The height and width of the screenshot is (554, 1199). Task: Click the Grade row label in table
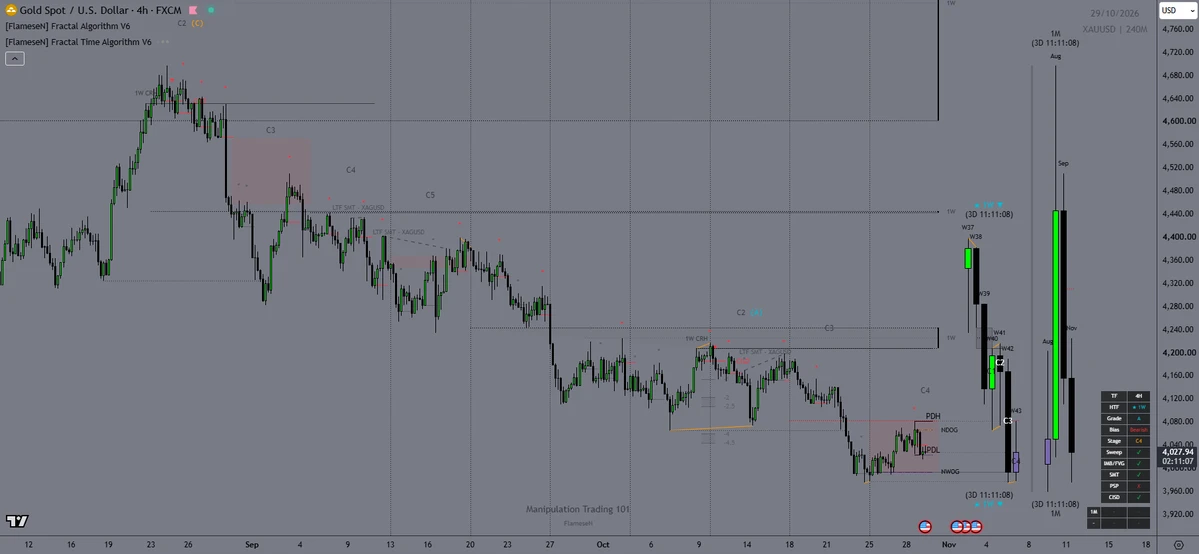(x=1113, y=419)
